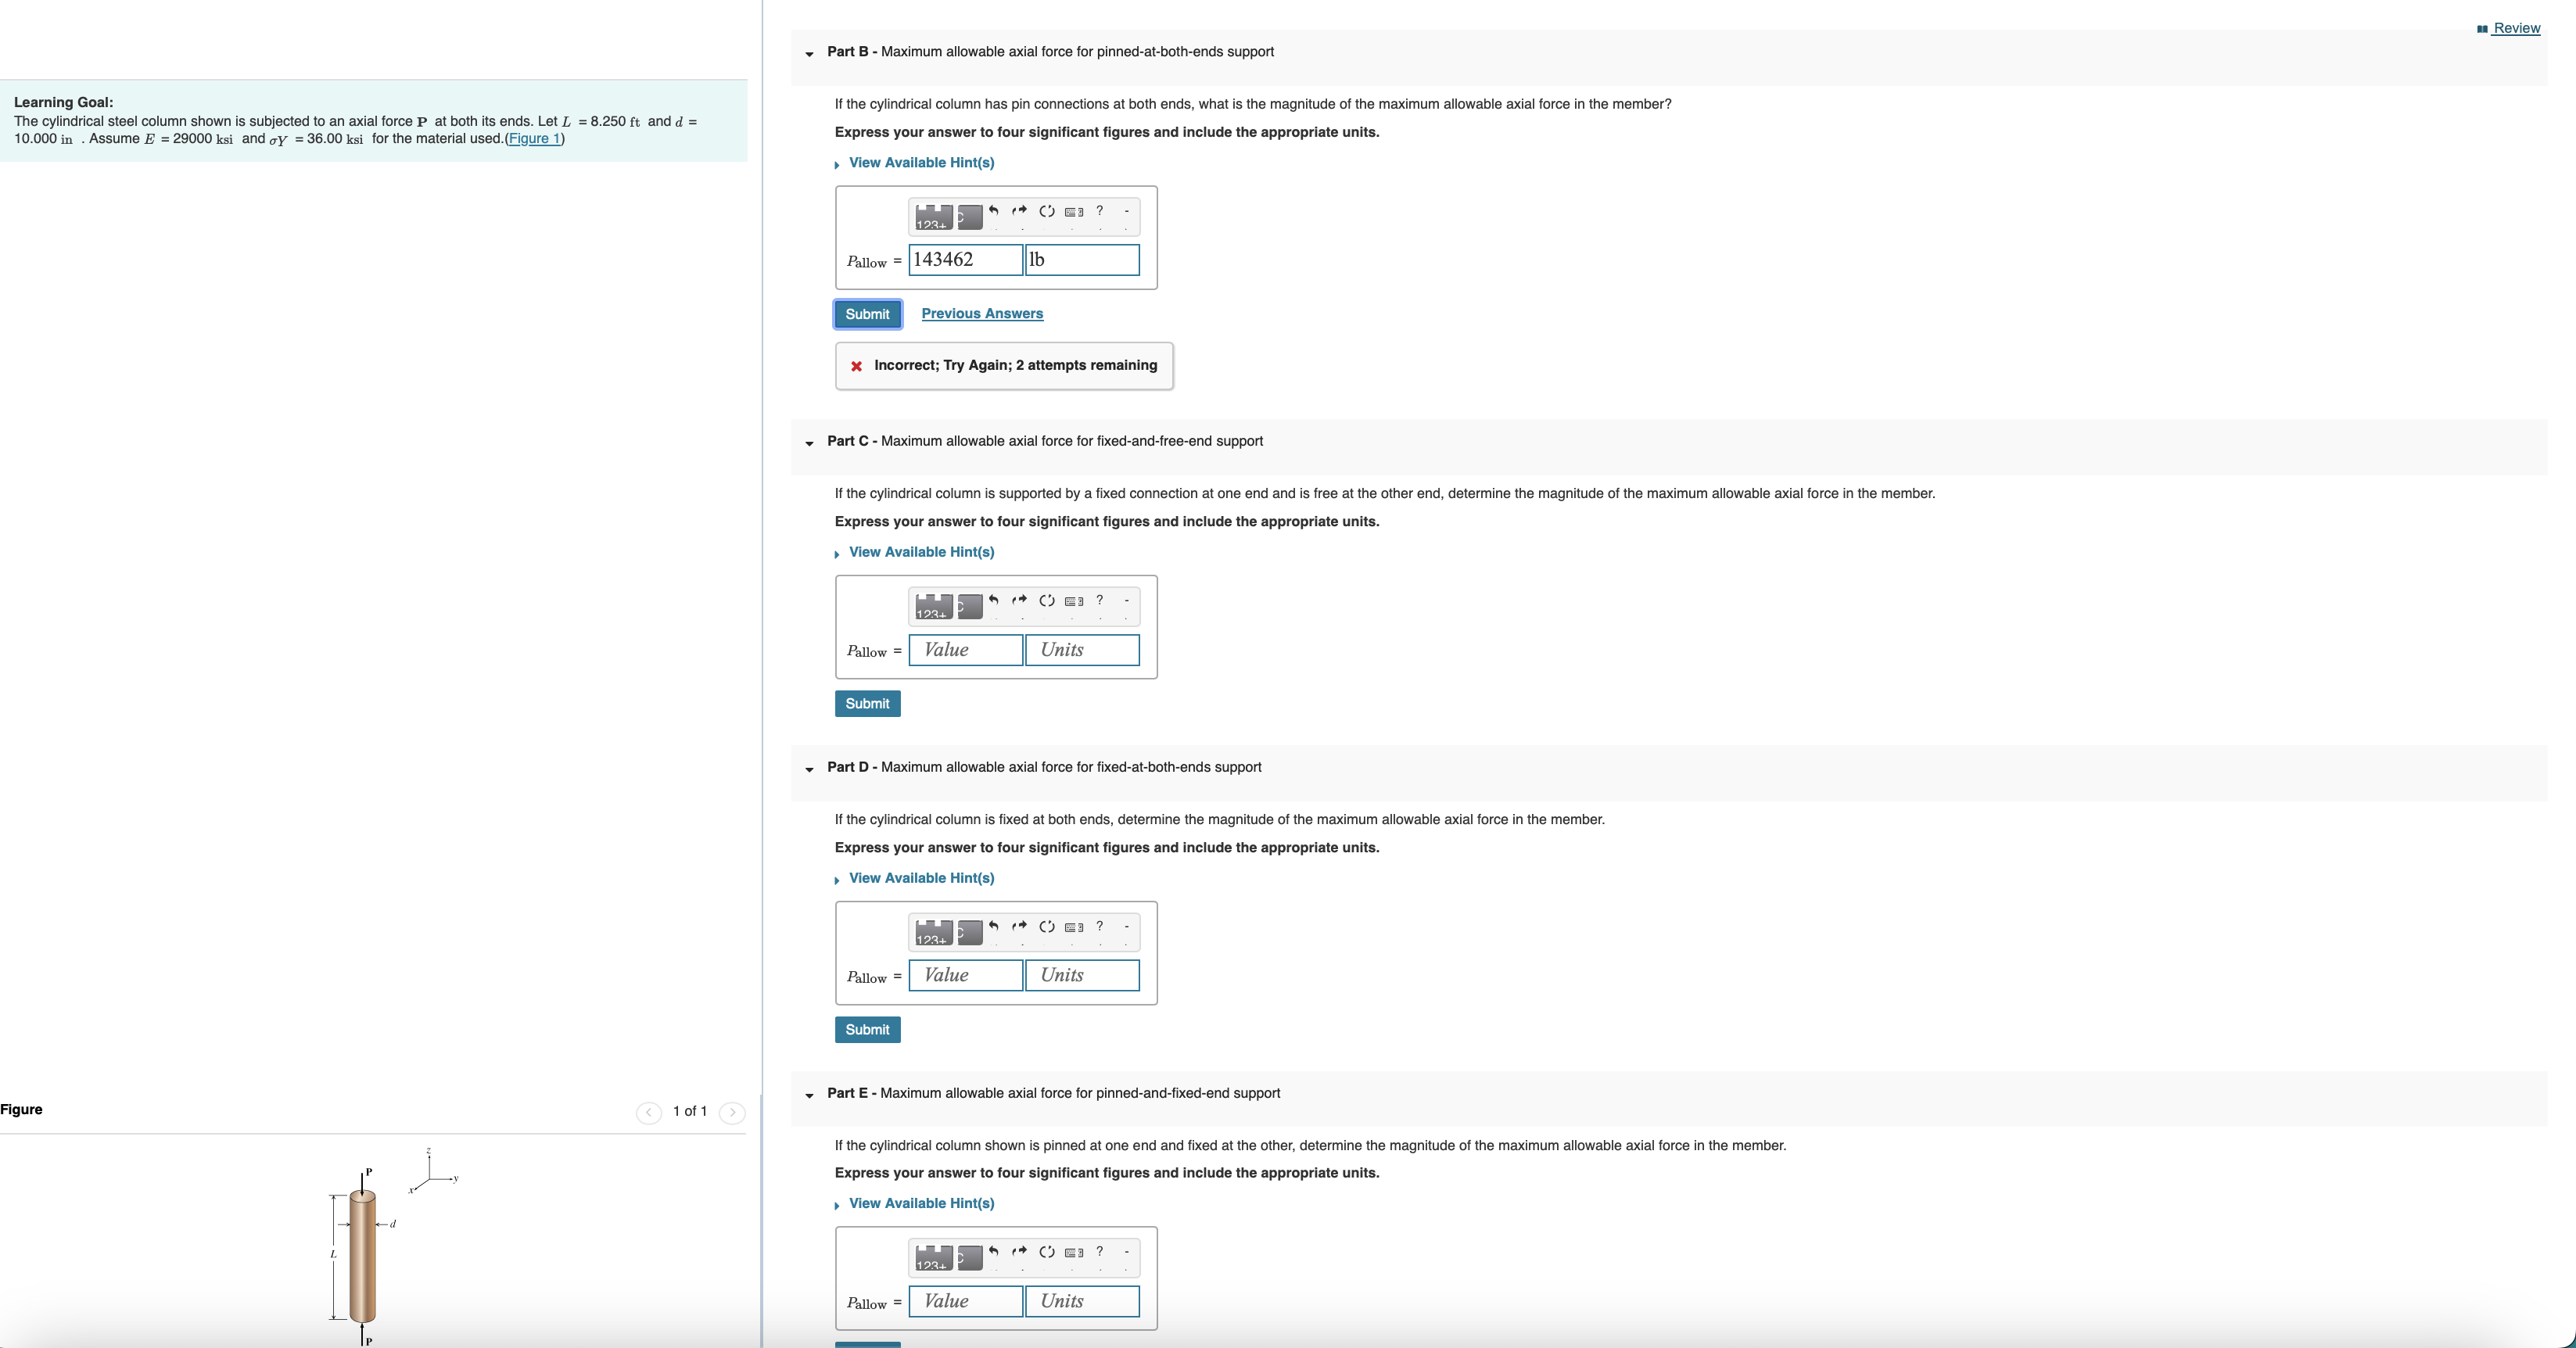The width and height of the screenshot is (2576, 1348).
Task: Click the undo arrow in Part E toolbar
Action: (993, 1251)
